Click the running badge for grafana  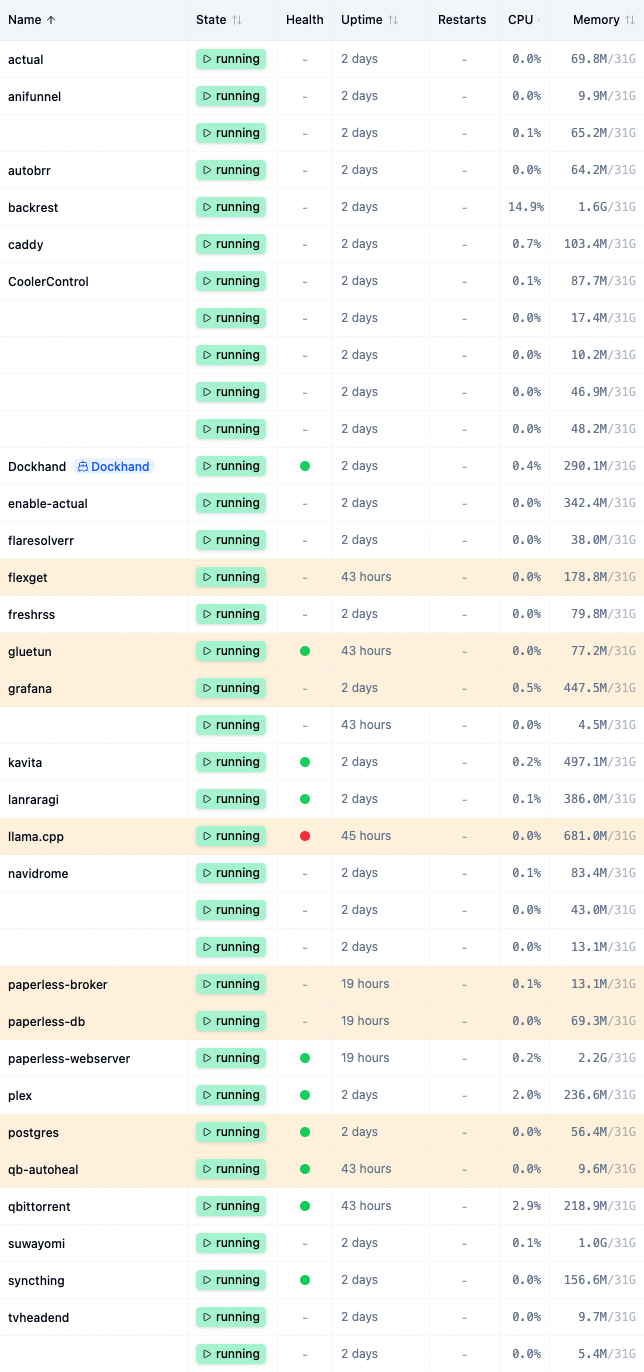tap(231, 688)
